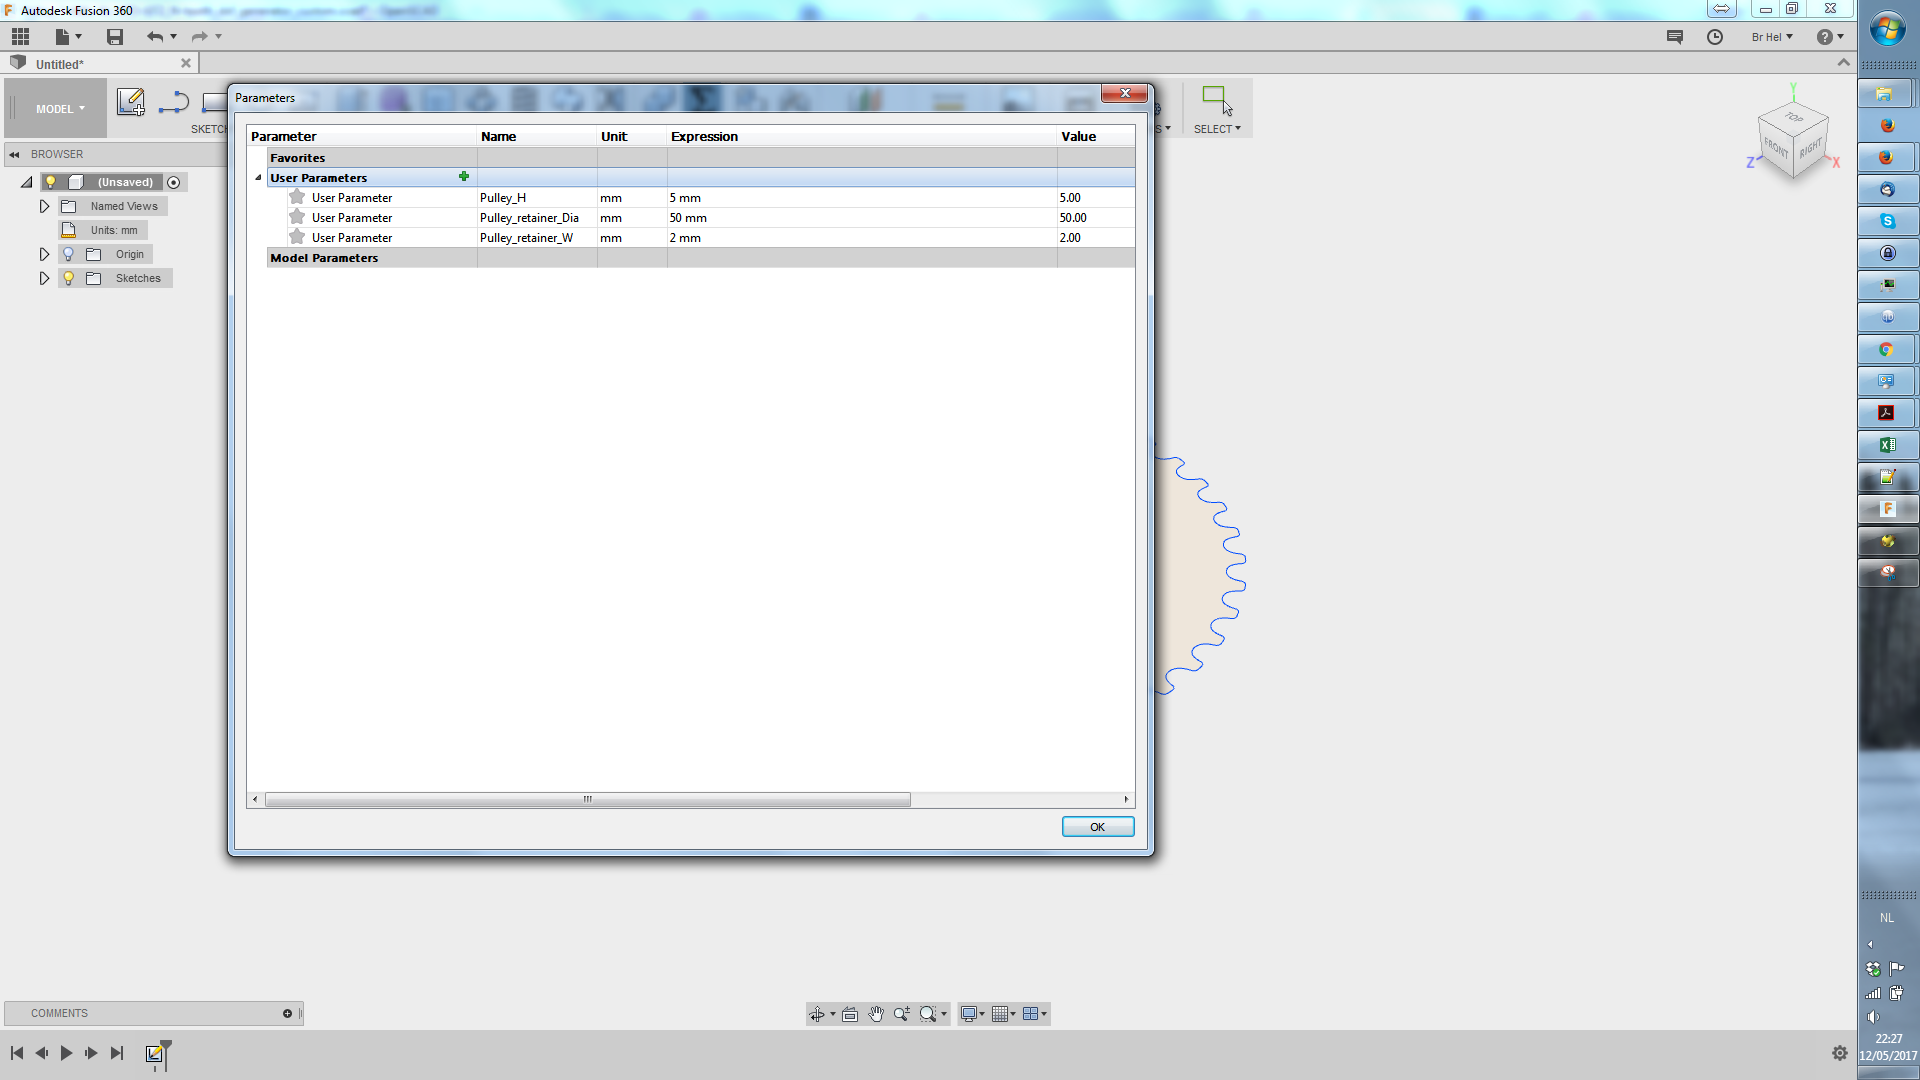Select the Untitled* document tab
The height and width of the screenshot is (1080, 1920).
coord(60,64)
